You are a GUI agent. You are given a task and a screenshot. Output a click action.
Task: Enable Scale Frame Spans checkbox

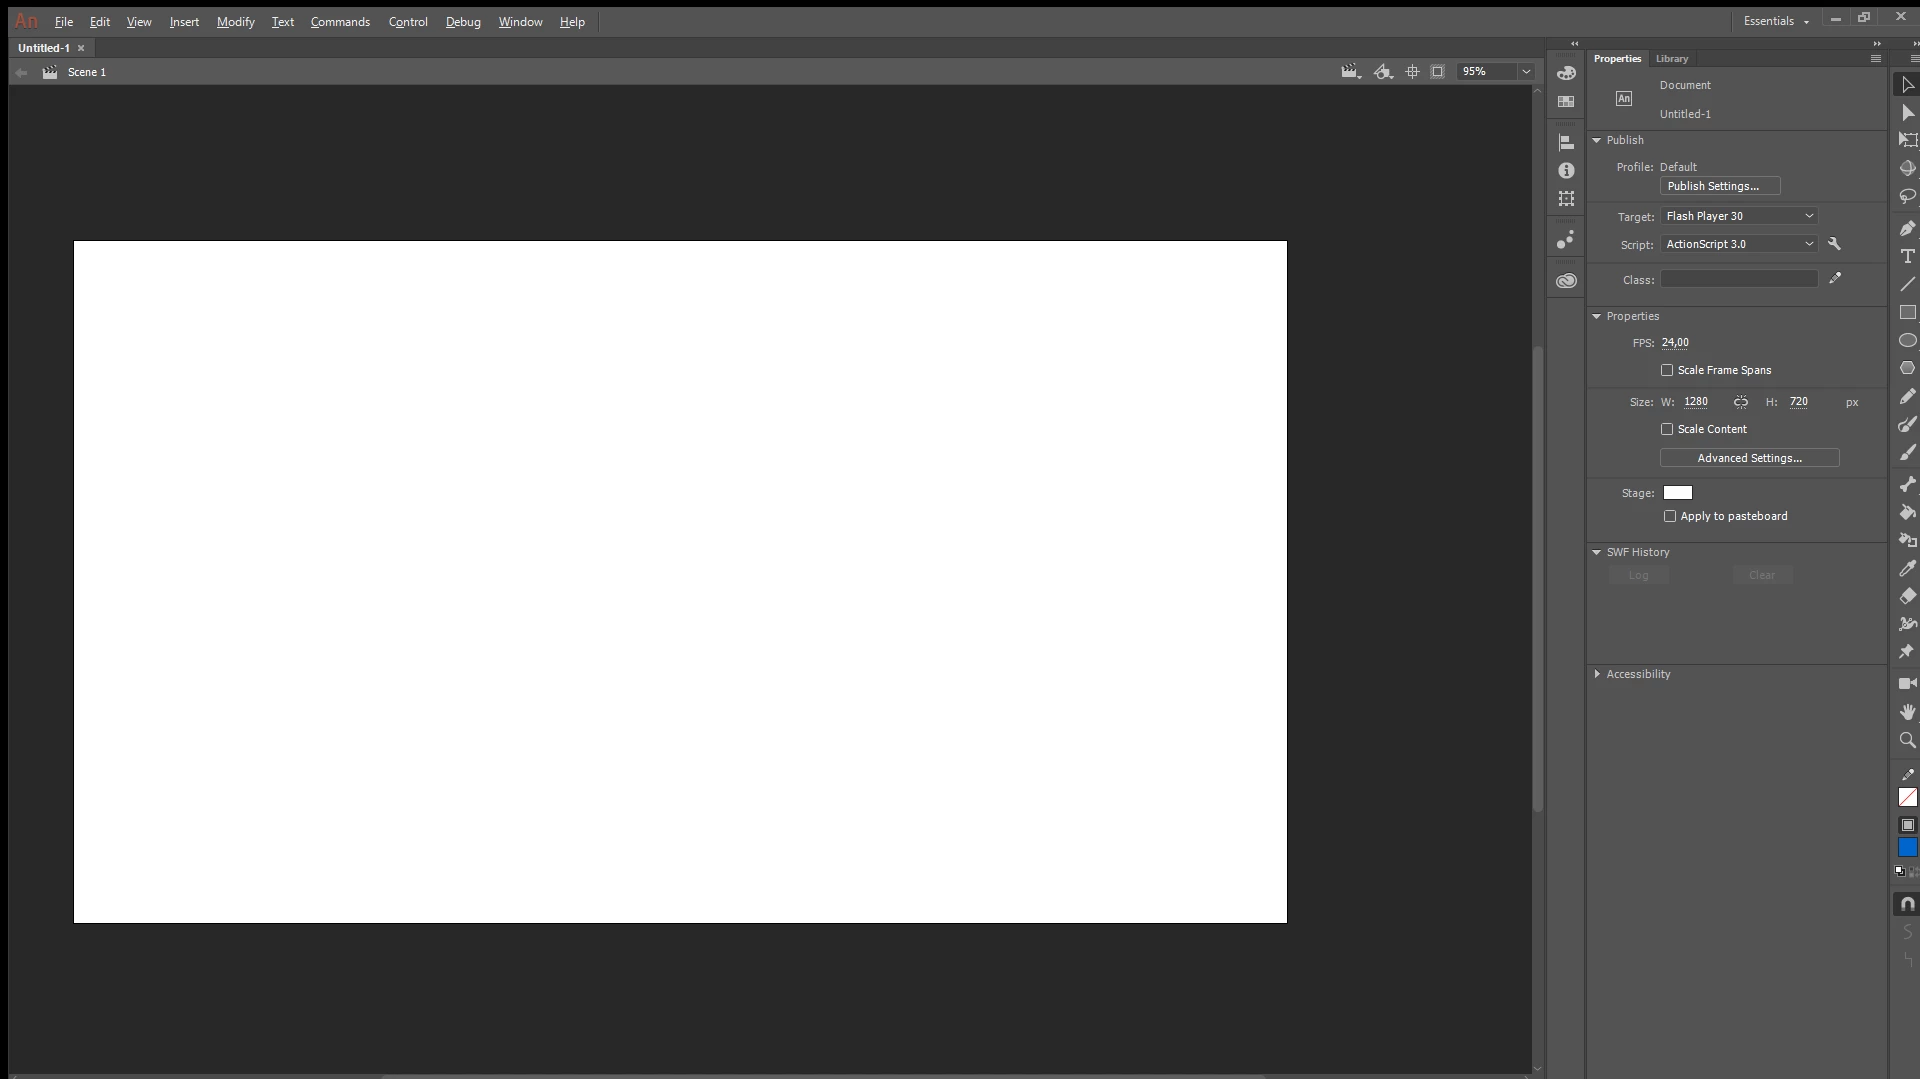coord(1667,370)
